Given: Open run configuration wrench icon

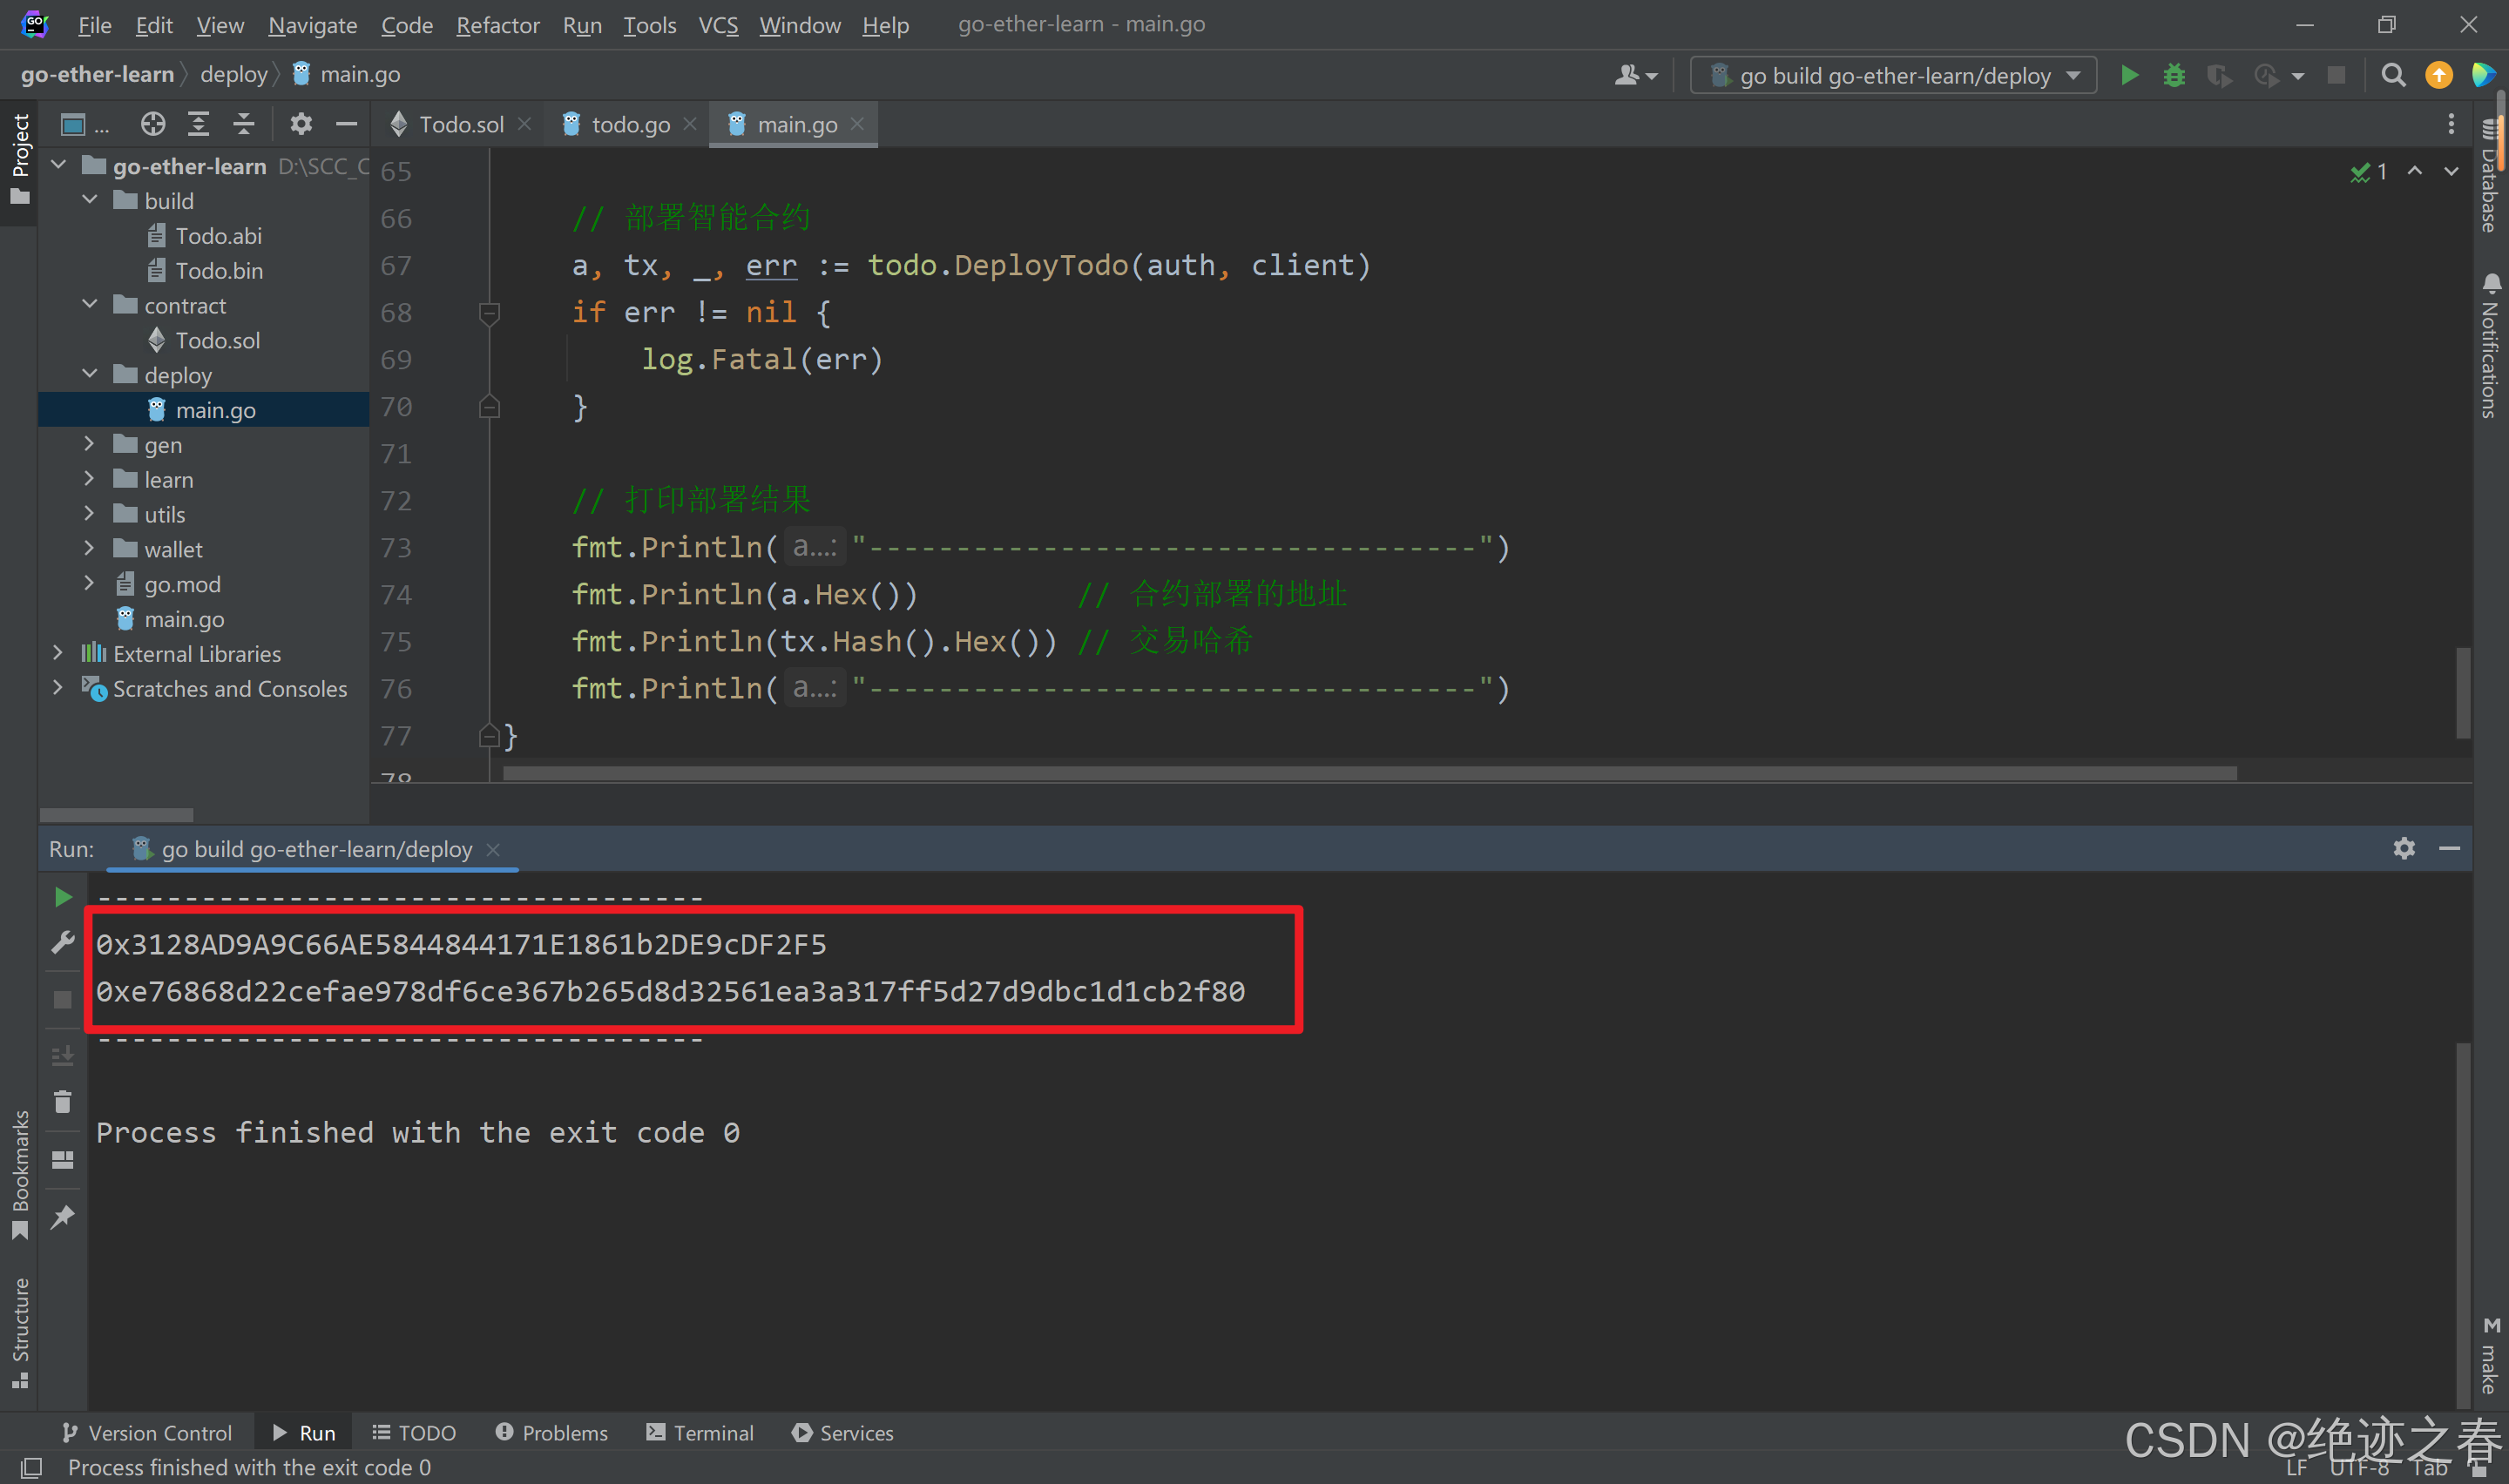Looking at the screenshot, I should [63, 942].
